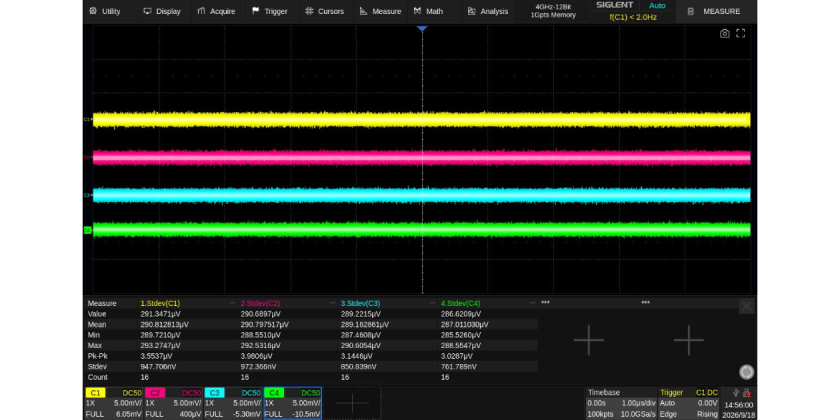Screen dimensions: 840x420
Task: Click the 4GHz-12Bit 1Gpts Memory label
Action: [553, 11]
